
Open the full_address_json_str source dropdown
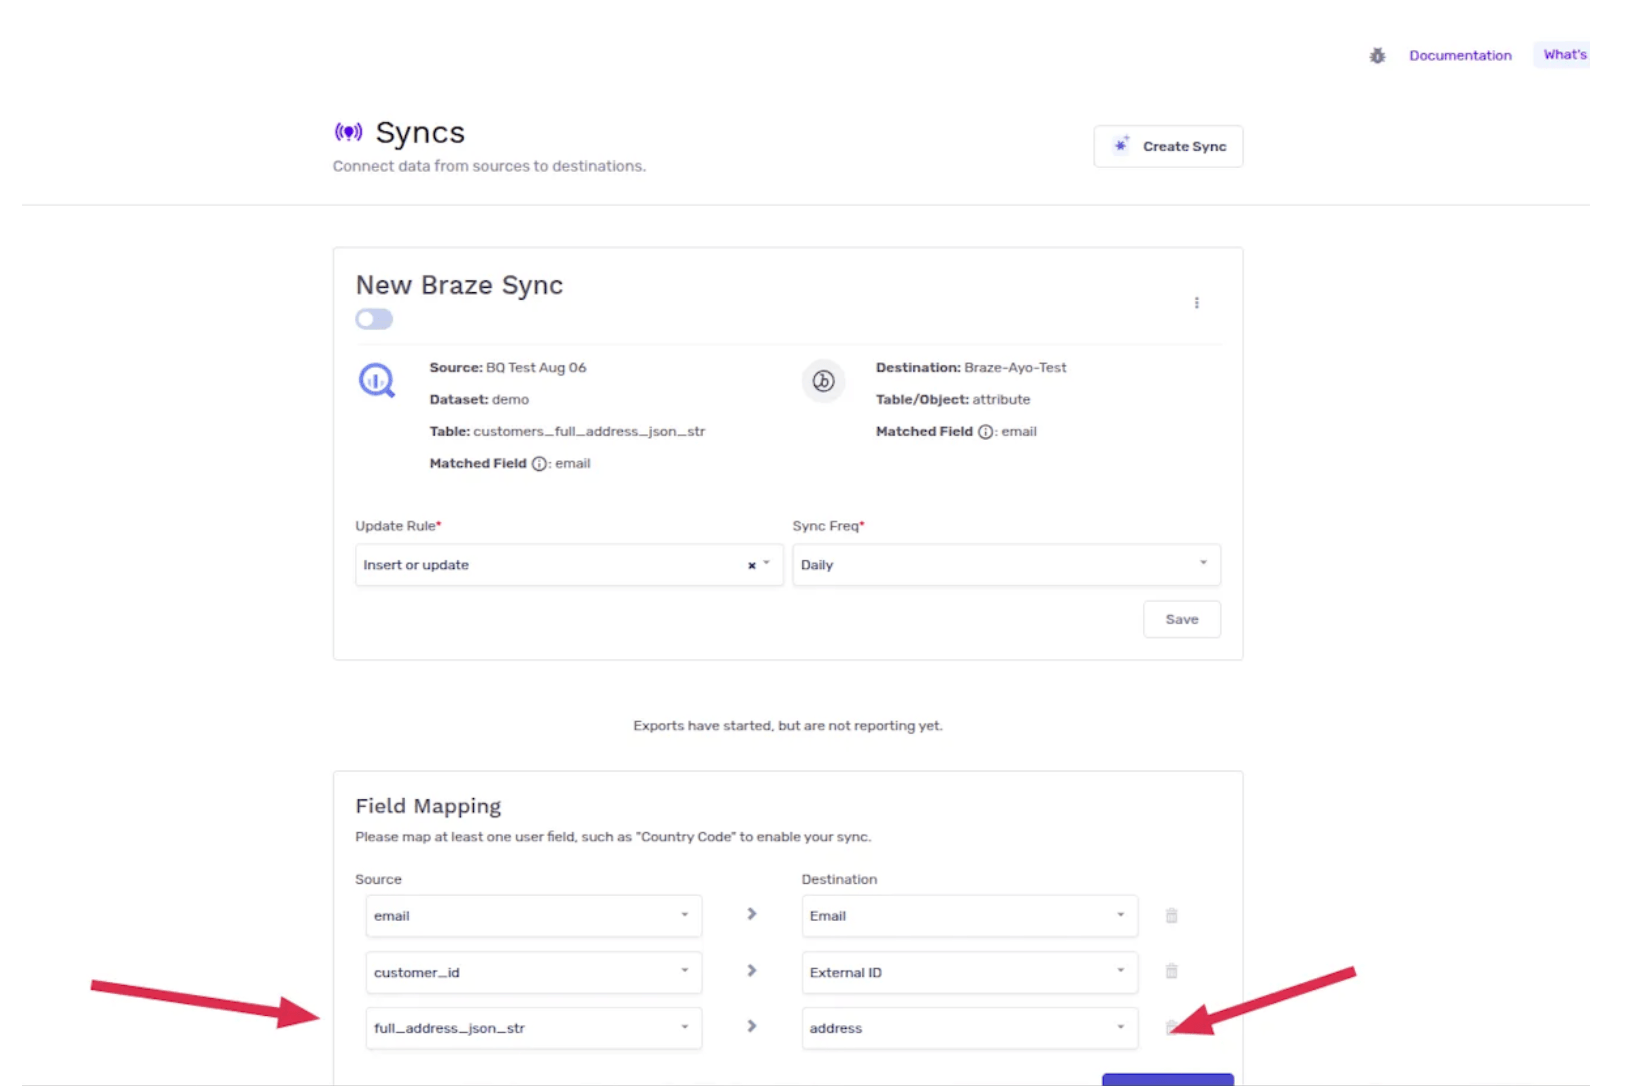click(533, 1028)
